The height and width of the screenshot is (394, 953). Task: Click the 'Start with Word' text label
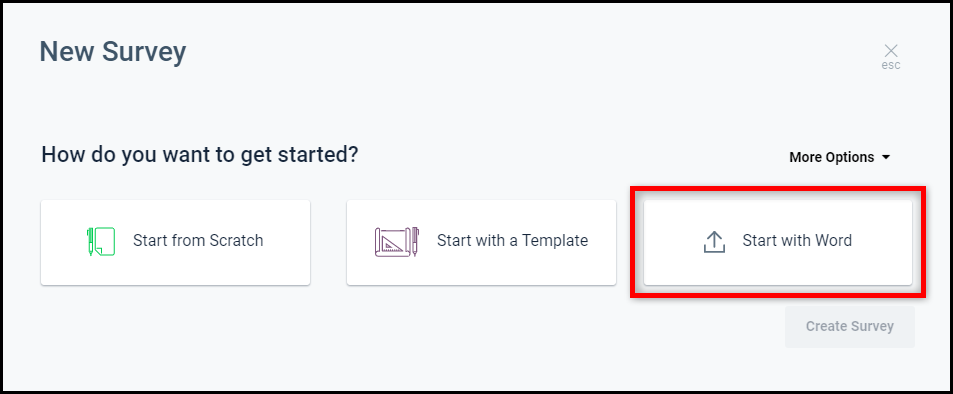click(x=797, y=240)
